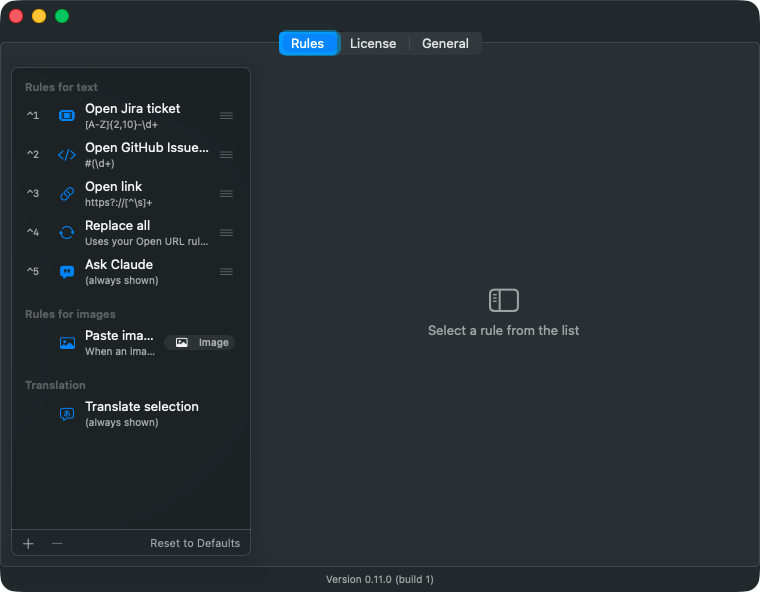Click Reset to Defaults

click(x=195, y=544)
